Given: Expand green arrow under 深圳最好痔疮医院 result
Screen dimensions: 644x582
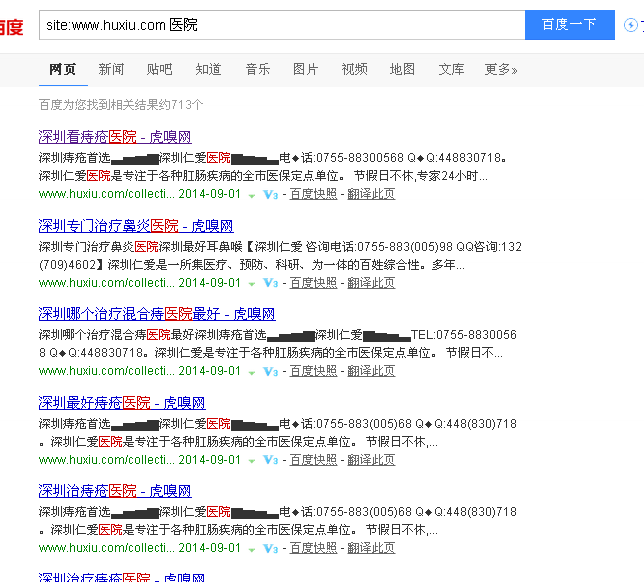Looking at the screenshot, I should click(252, 461).
